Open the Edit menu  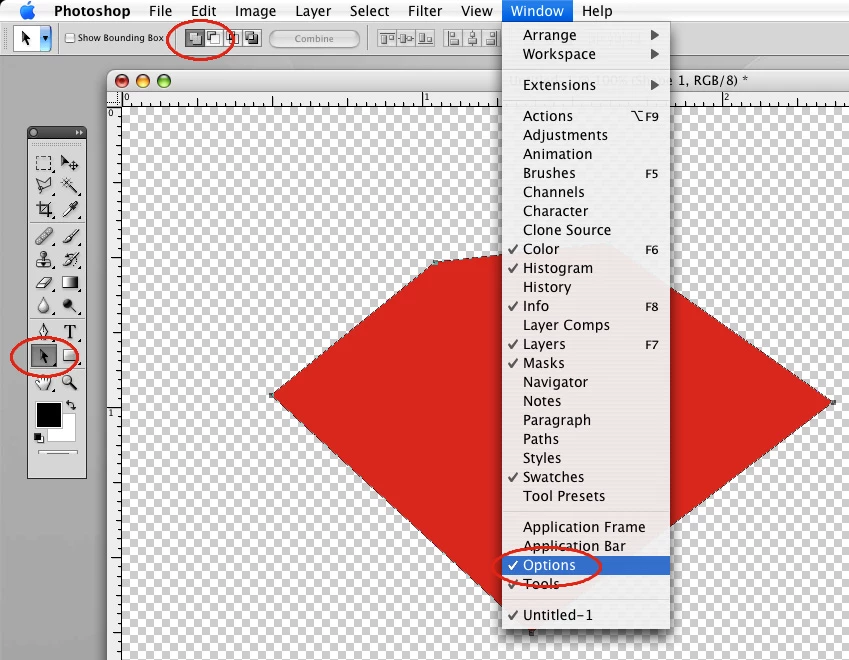click(204, 11)
